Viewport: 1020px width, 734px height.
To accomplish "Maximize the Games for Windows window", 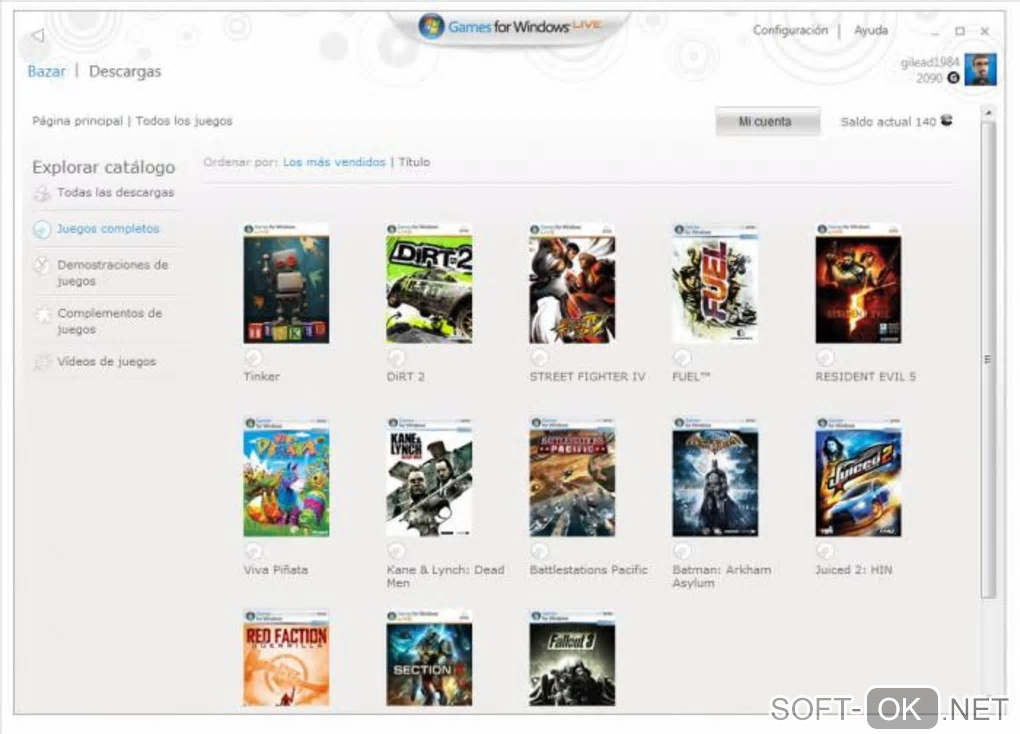I will pyautogui.click(x=960, y=31).
